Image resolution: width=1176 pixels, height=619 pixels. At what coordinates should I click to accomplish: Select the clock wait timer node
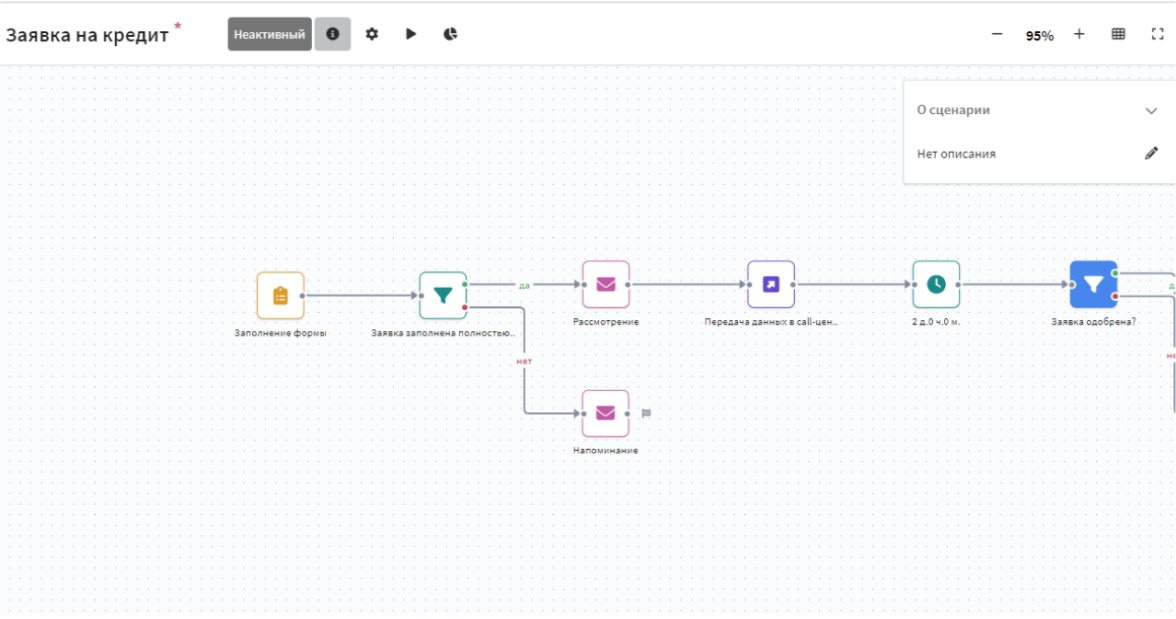click(936, 284)
